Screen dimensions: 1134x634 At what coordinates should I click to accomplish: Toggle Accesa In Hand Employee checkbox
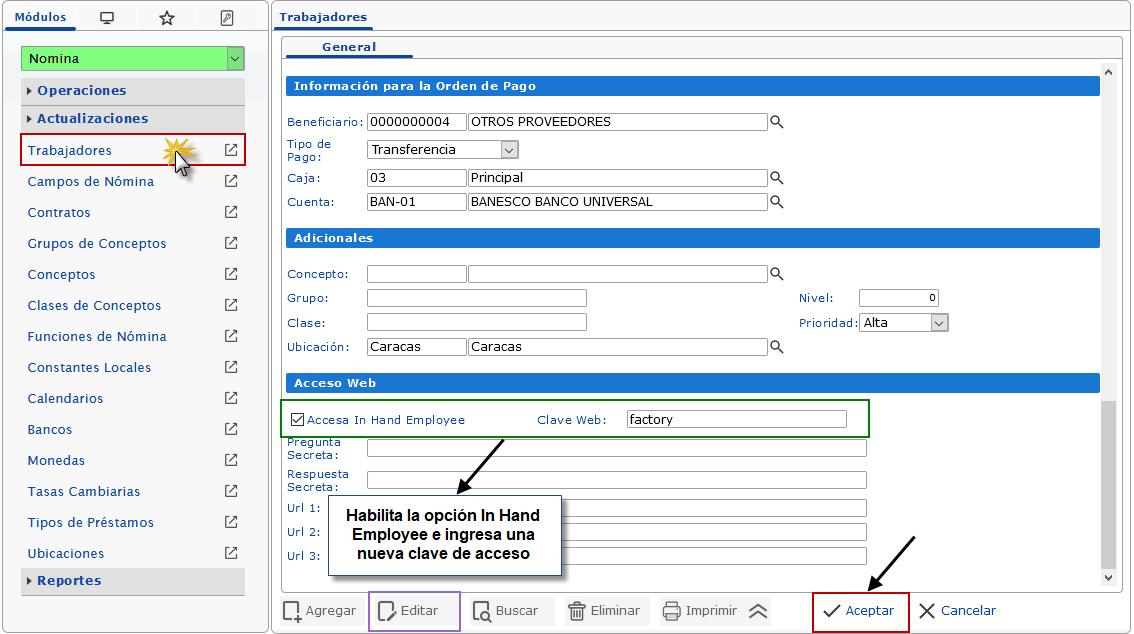tap(297, 420)
